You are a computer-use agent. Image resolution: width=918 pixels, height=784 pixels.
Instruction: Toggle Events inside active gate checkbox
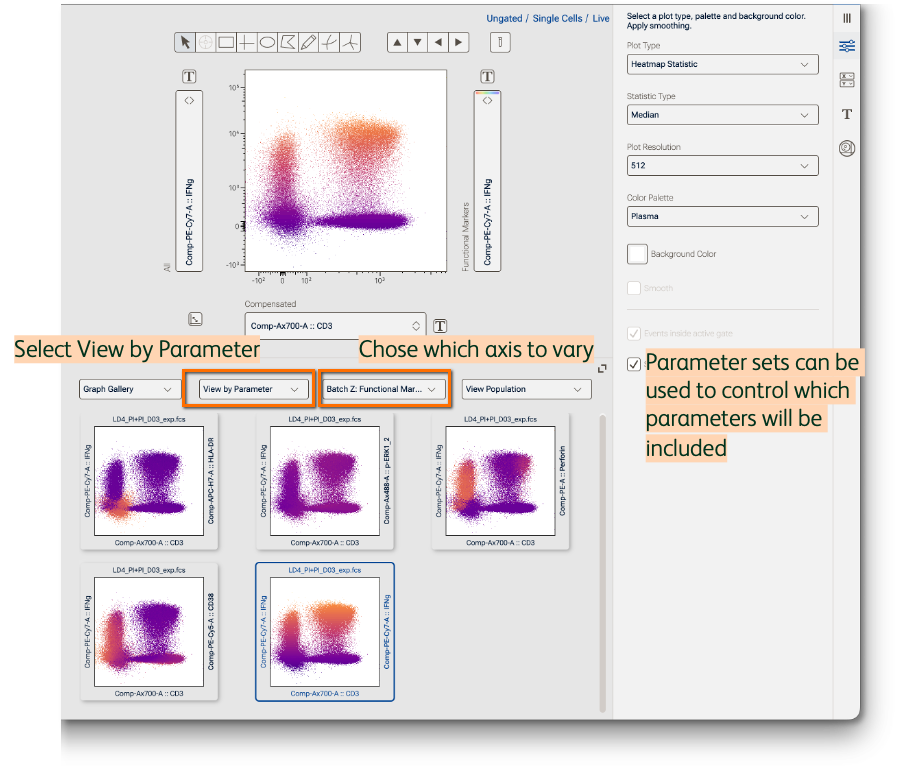coord(634,333)
